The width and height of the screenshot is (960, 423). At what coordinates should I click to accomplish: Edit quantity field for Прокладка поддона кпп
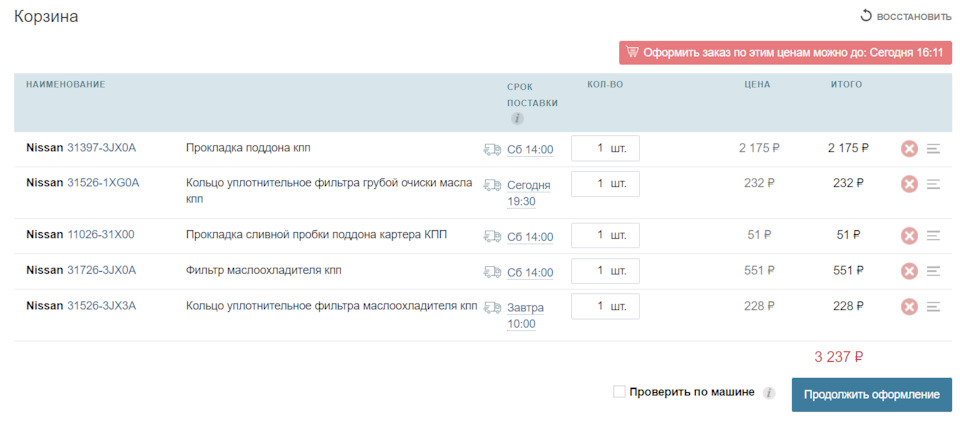pyautogui.click(x=604, y=148)
